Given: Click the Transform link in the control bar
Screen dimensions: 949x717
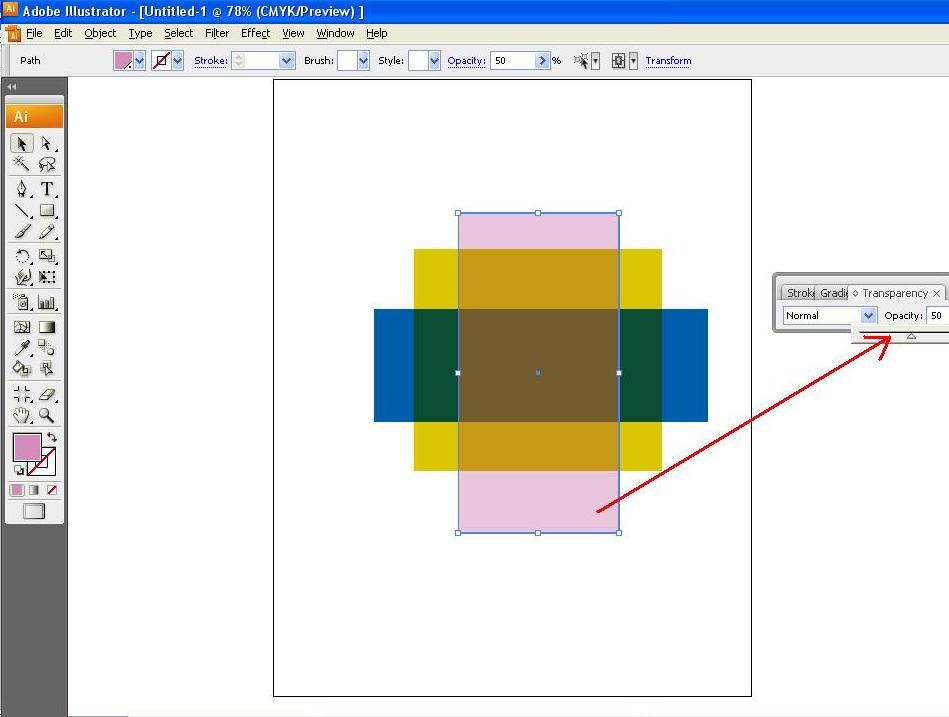Looking at the screenshot, I should pos(668,60).
